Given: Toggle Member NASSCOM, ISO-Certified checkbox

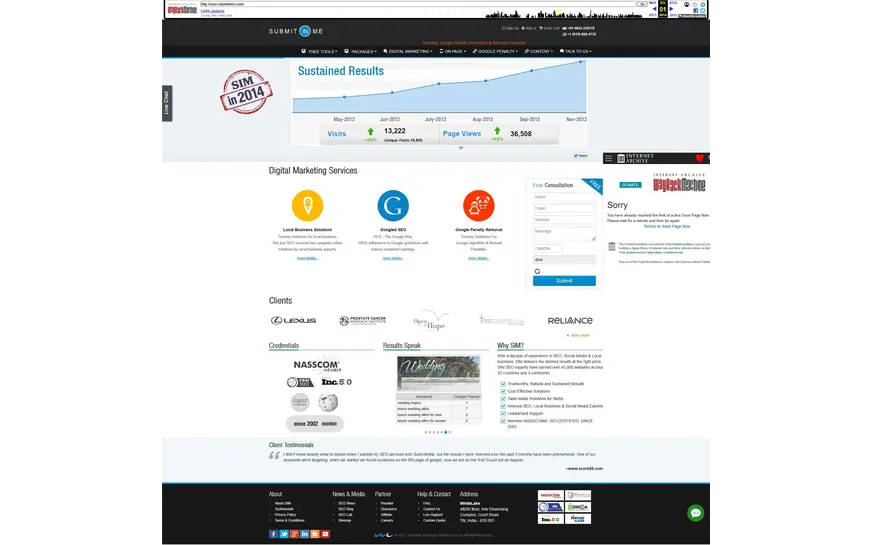Looking at the screenshot, I should [x=503, y=421].
